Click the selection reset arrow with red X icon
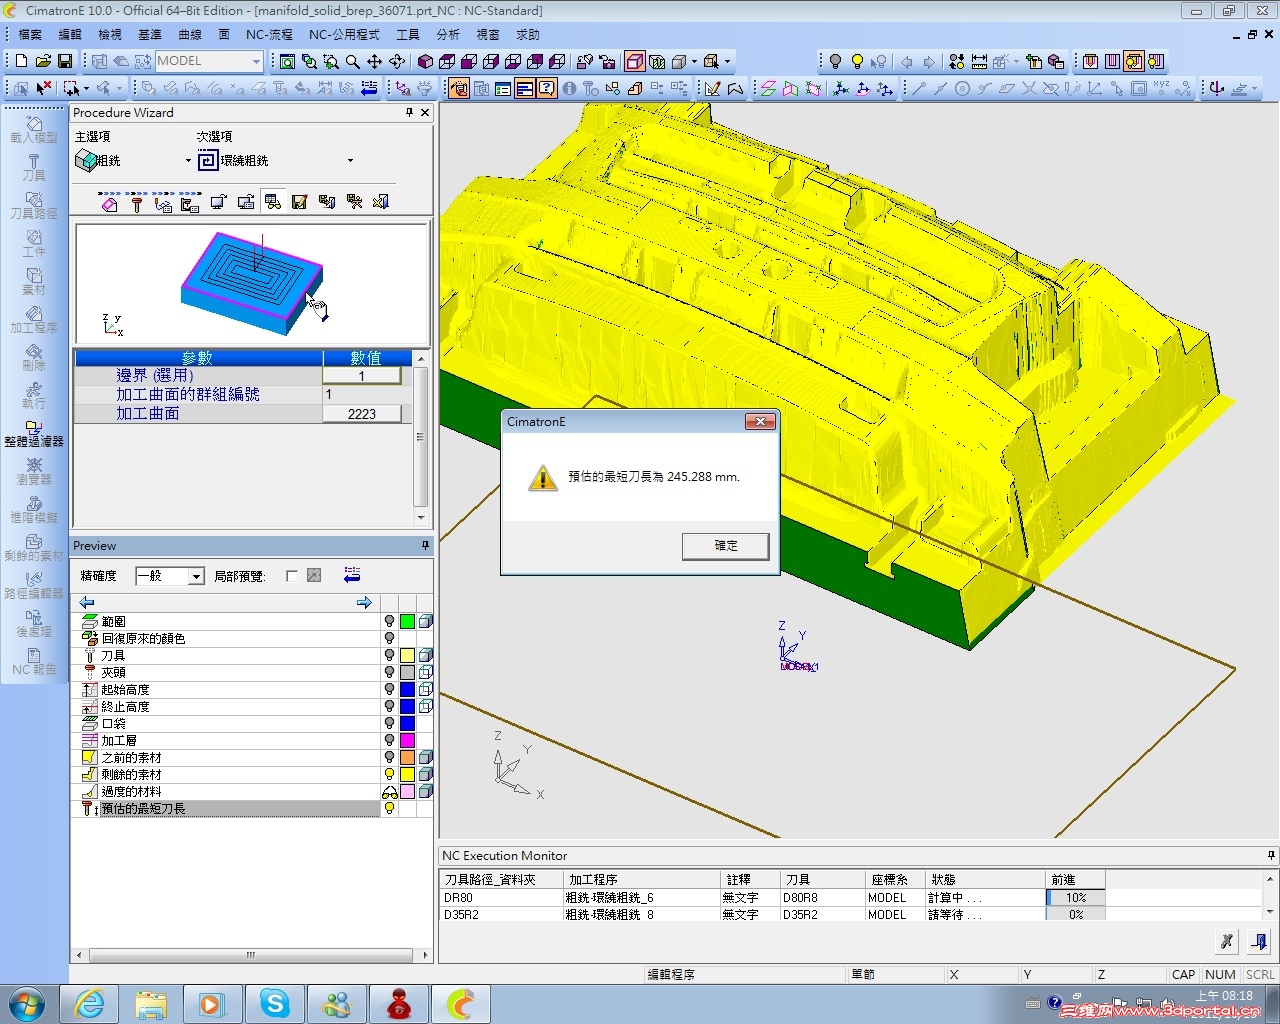Viewport: 1280px width, 1024px height. pos(43,88)
